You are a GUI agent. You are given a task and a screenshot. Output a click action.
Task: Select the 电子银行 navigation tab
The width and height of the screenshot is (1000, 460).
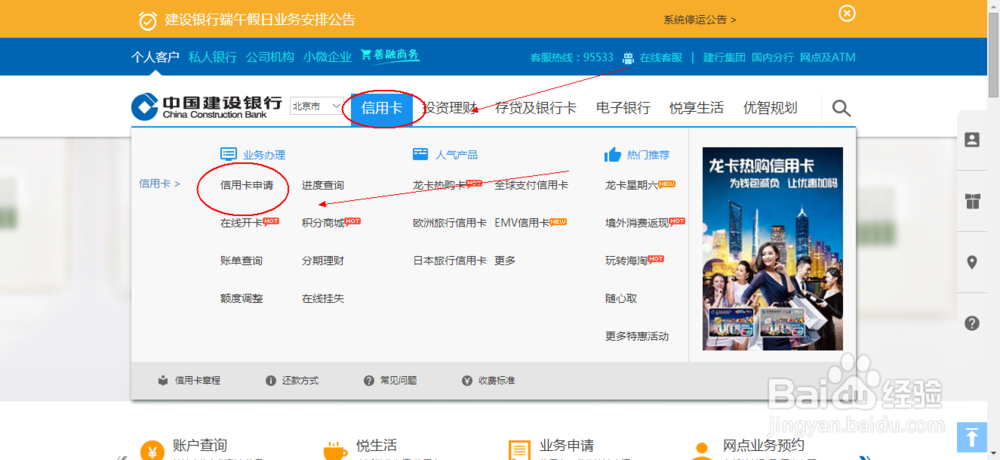(x=623, y=108)
